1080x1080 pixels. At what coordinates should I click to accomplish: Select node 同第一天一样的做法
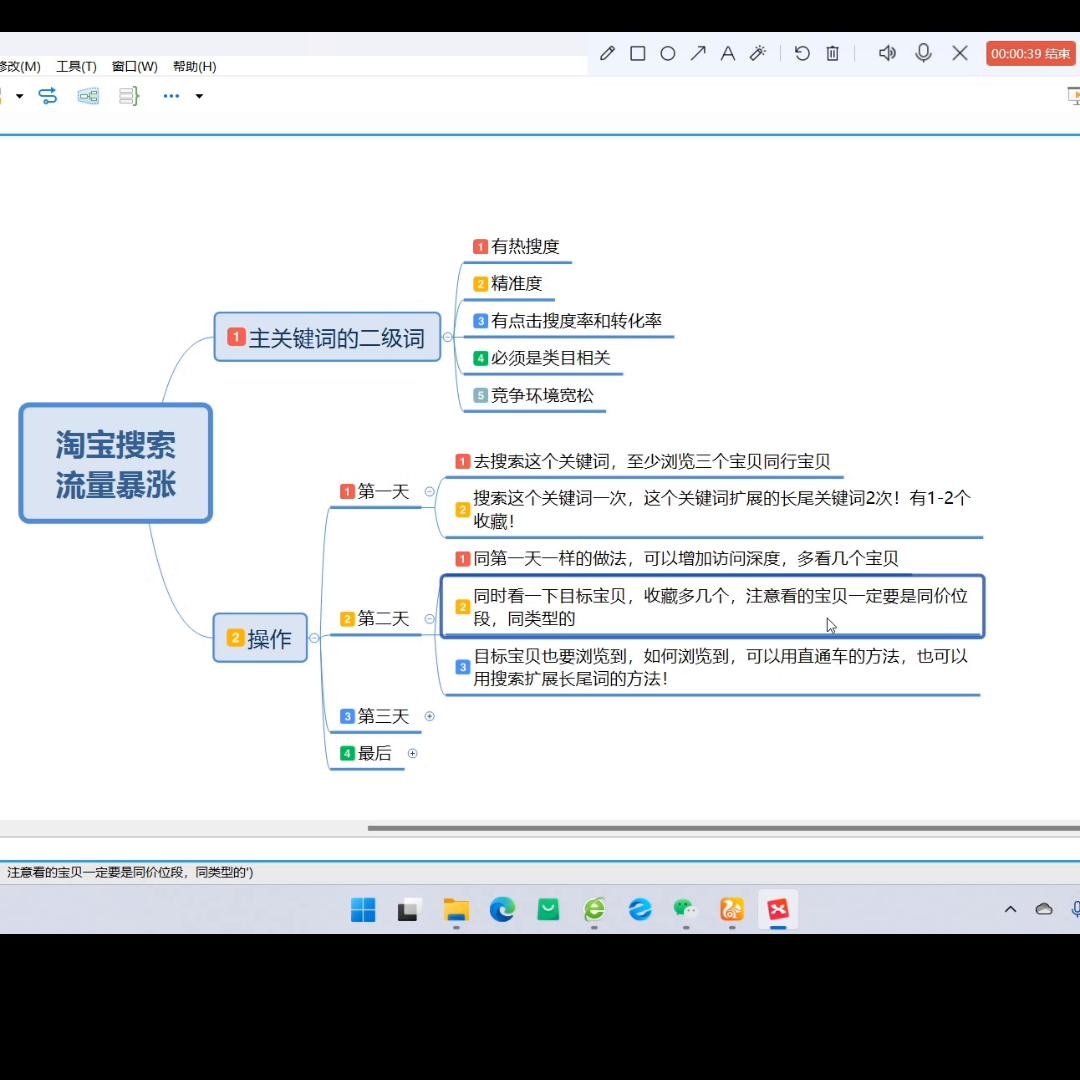pos(678,559)
